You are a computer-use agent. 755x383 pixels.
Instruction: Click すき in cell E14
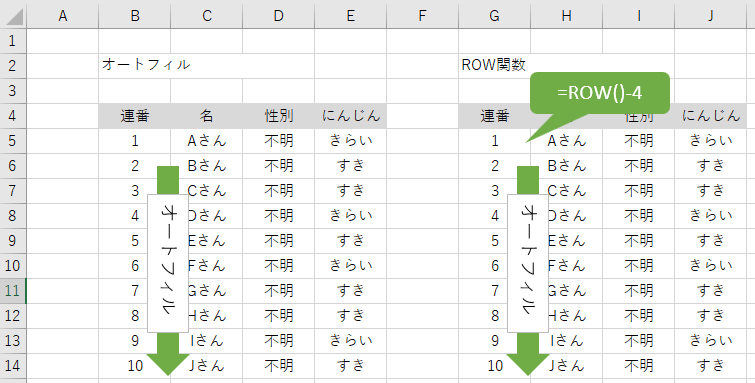[351, 366]
